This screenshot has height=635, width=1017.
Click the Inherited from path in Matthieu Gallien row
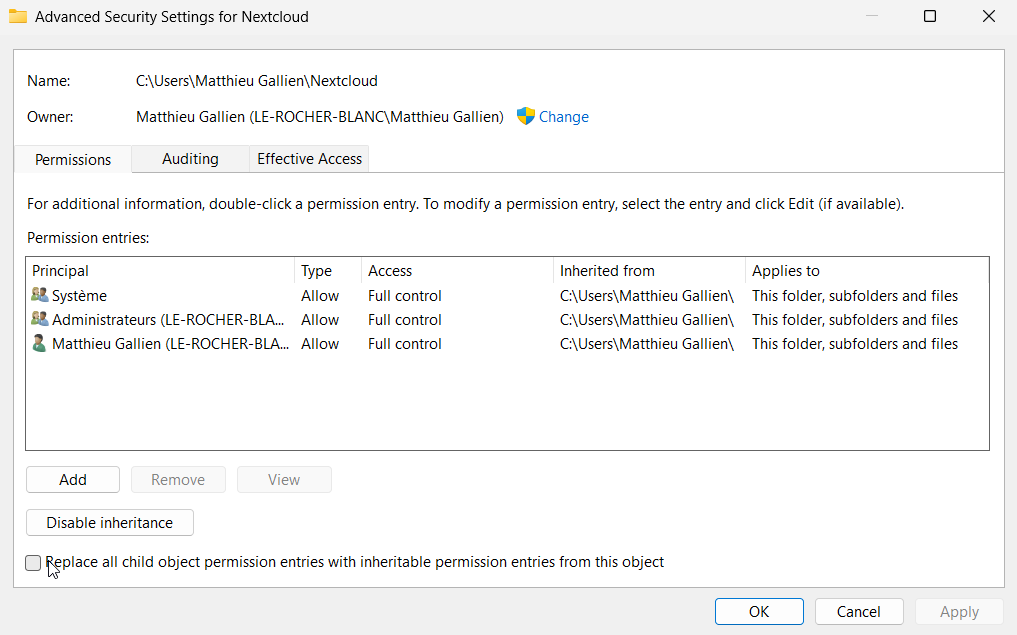click(647, 344)
